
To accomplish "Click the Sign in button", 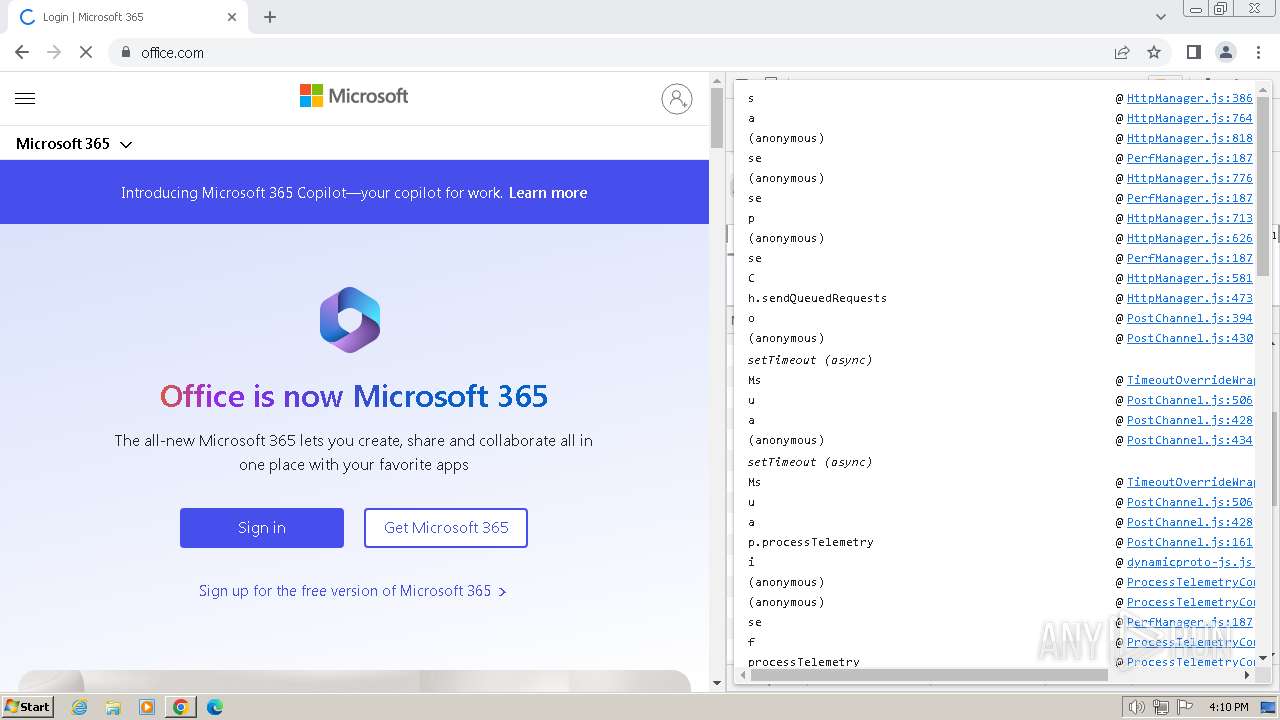I will pyautogui.click(x=262, y=528).
